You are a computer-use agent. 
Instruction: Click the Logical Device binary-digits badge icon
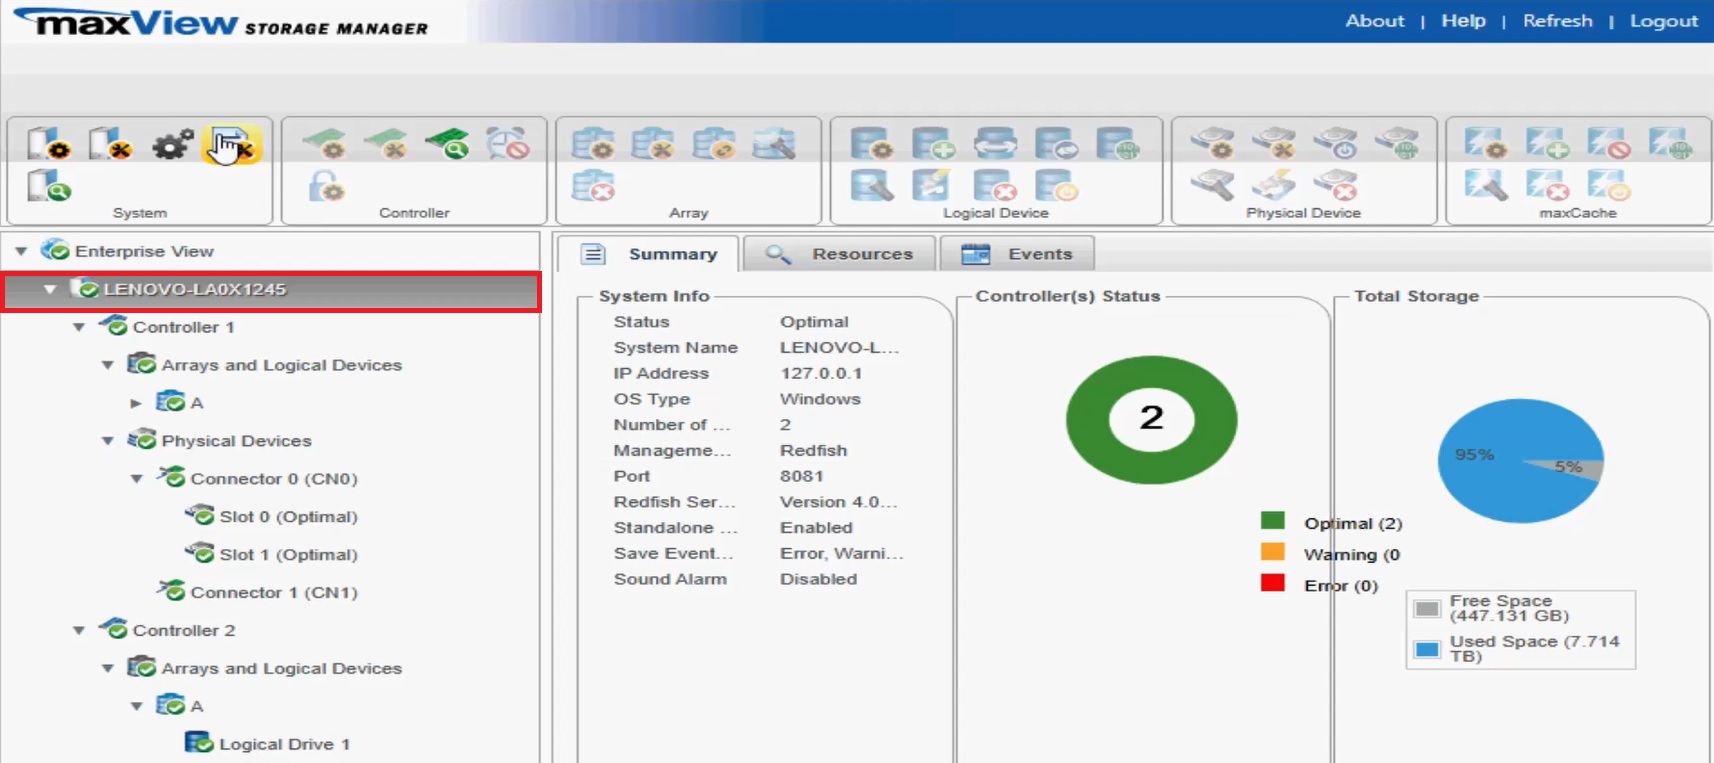(1117, 144)
